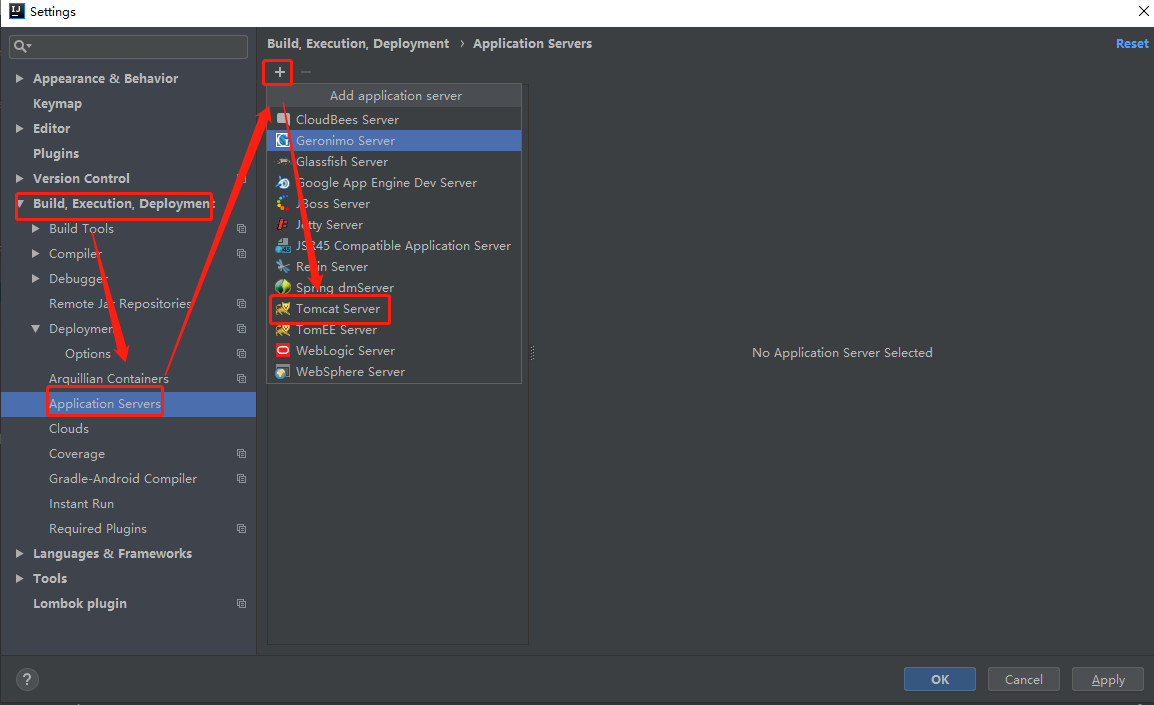Choose Geronimo Server from list
Screen dimensions: 1154x705
click(394, 141)
